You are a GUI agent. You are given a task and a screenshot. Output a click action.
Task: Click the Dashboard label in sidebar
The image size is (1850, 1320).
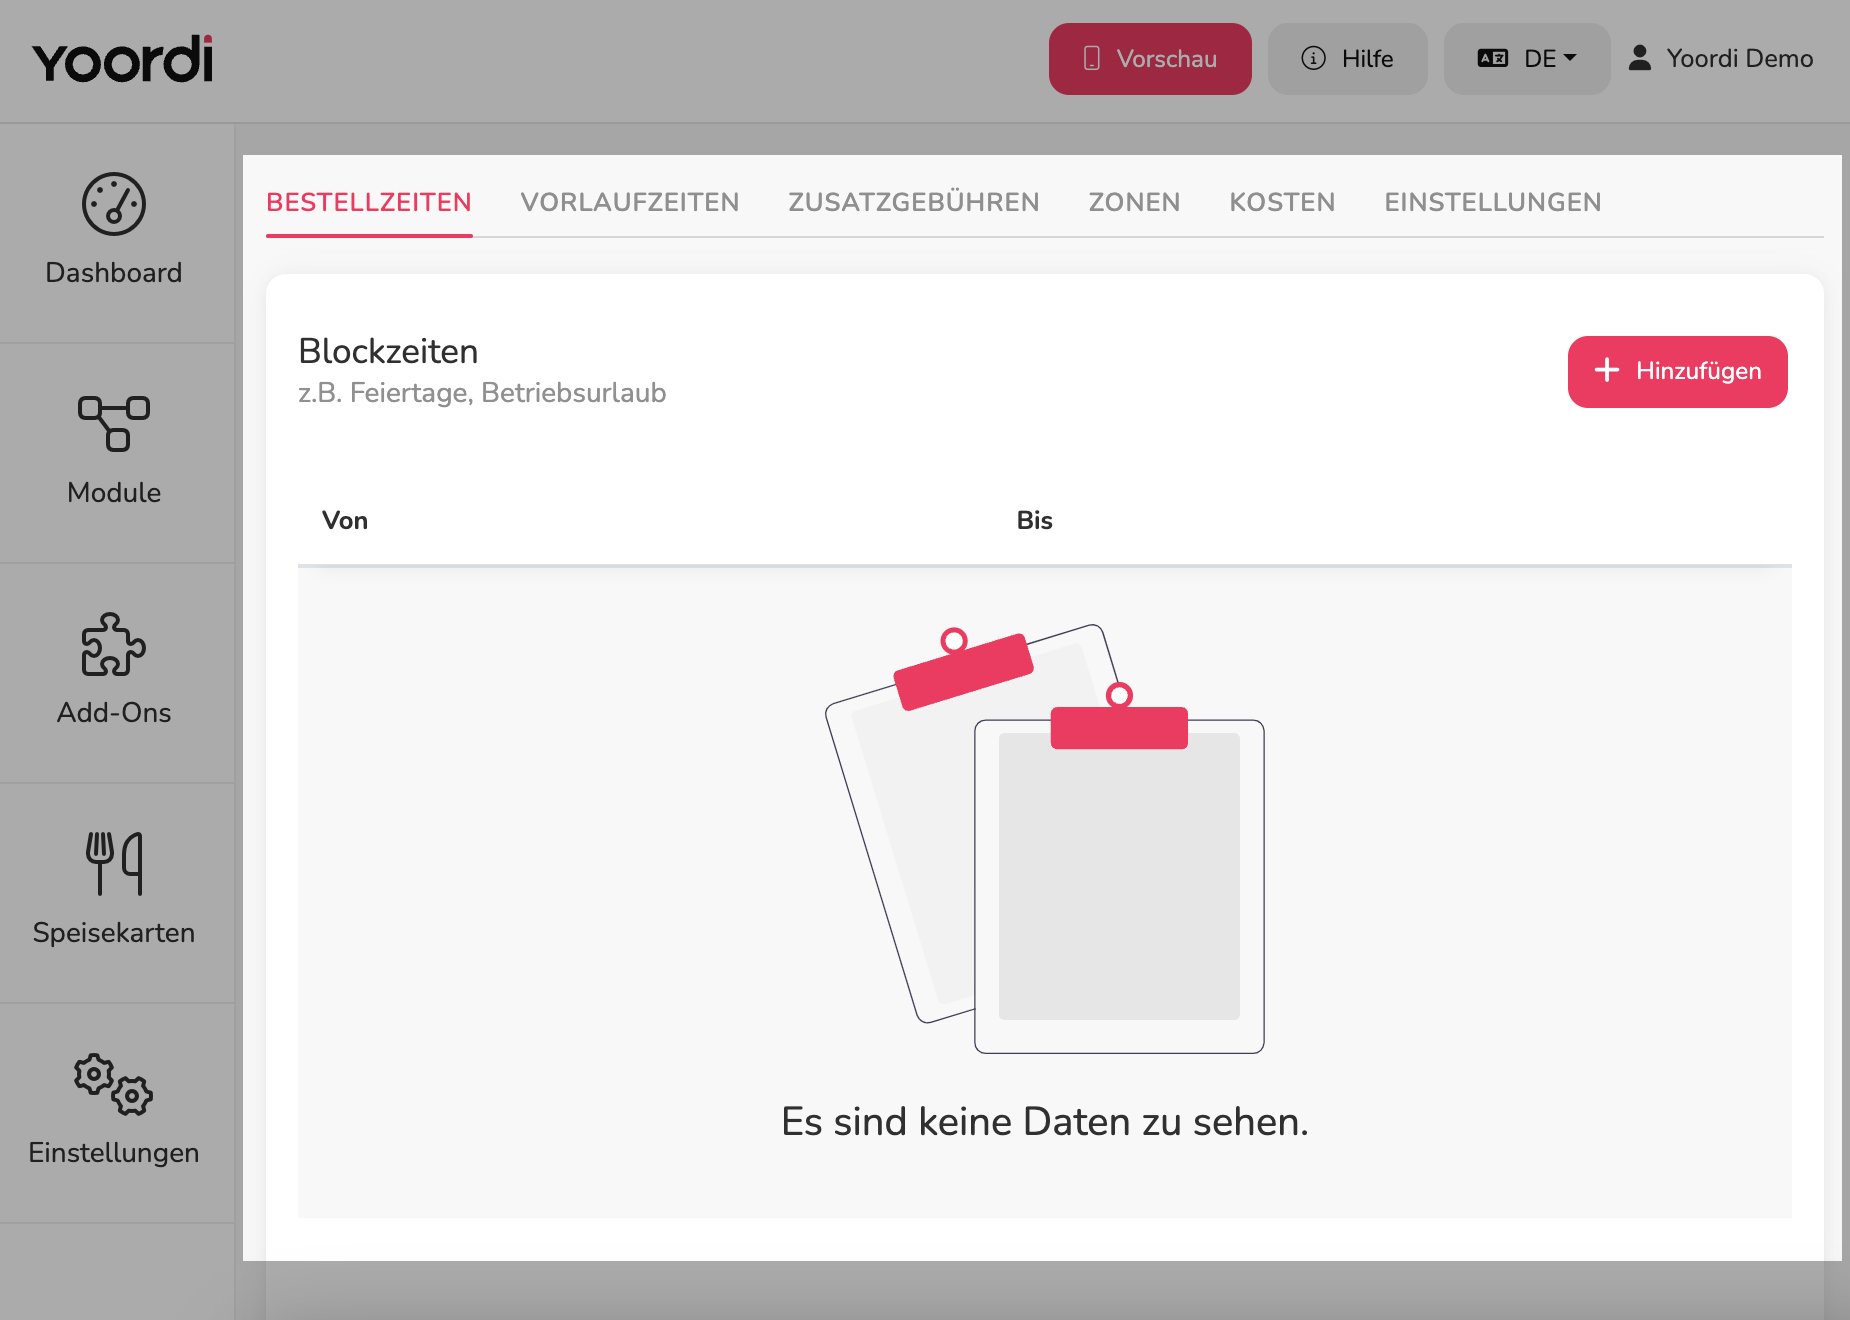coord(114,273)
